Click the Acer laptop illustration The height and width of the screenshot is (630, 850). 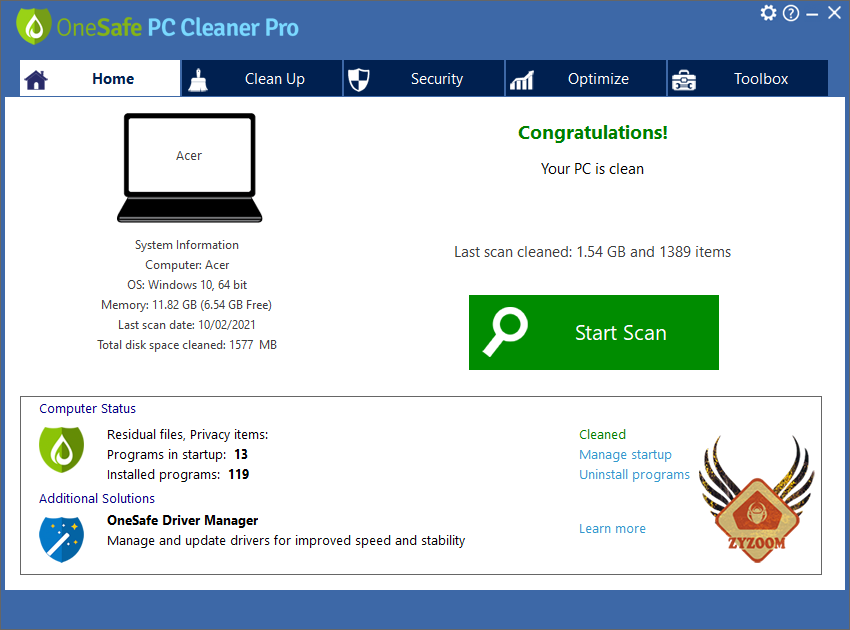coord(189,168)
